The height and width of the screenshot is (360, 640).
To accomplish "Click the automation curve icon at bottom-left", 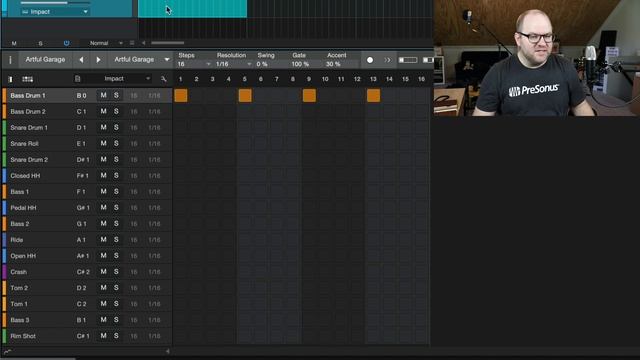I will tap(7, 351).
